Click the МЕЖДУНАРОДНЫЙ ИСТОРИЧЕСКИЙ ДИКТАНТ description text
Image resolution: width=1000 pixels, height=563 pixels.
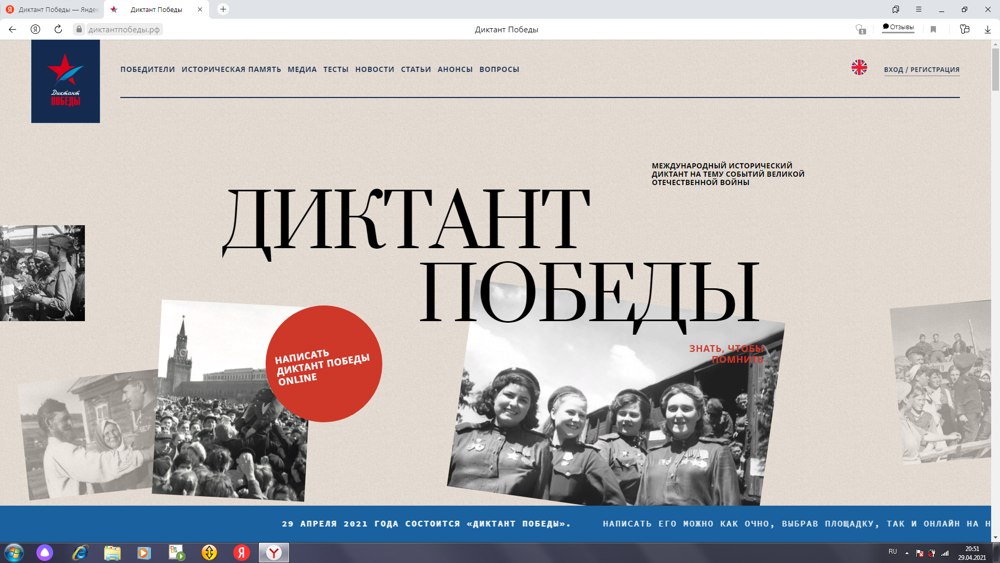[728, 173]
